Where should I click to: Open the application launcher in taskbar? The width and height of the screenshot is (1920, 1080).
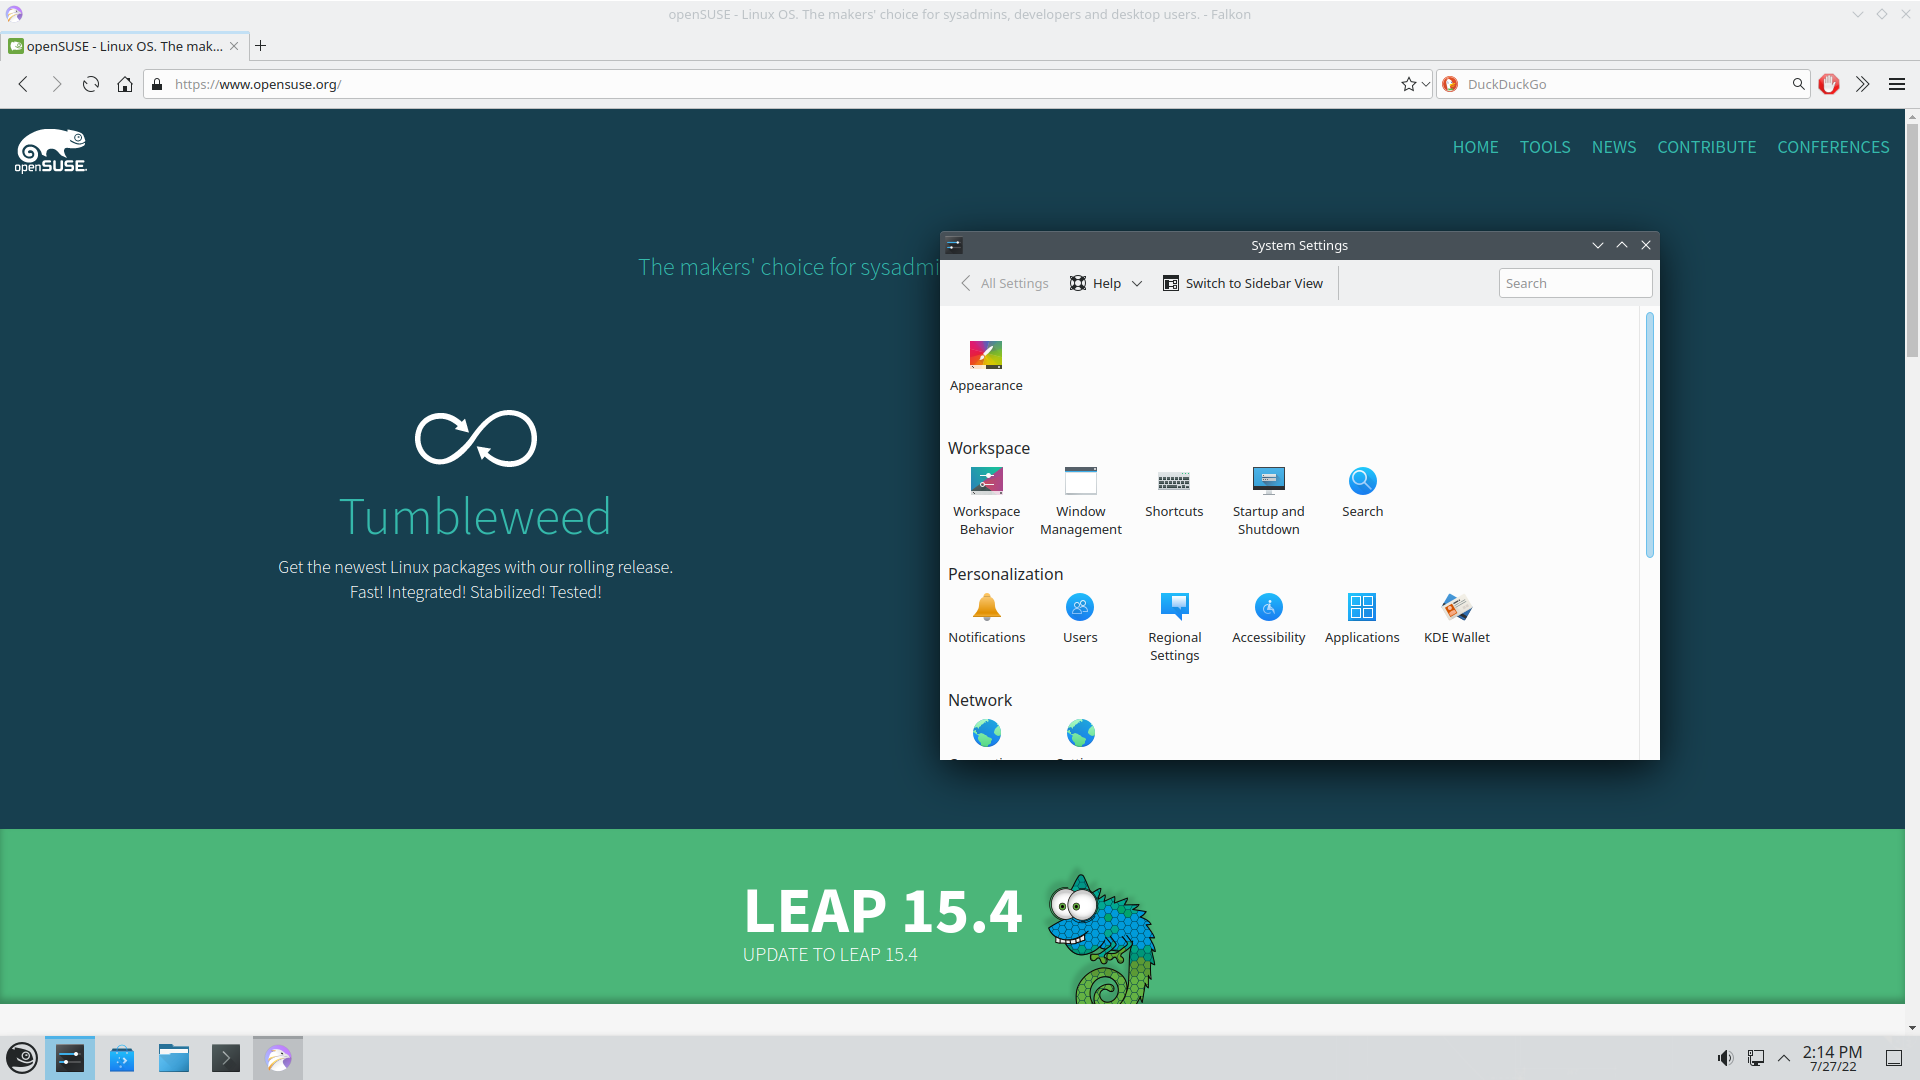pos(22,1058)
